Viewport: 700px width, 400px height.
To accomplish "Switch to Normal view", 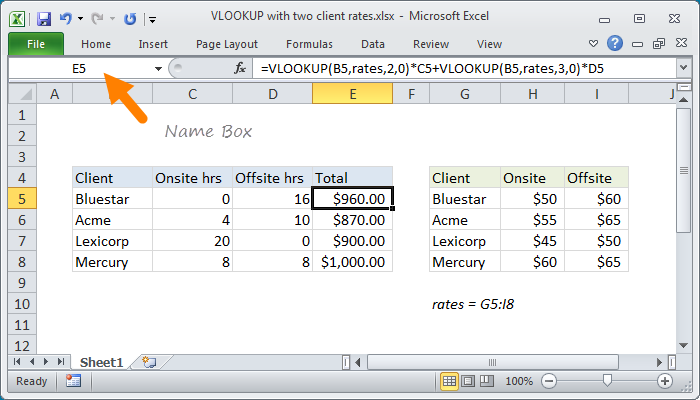I will 450,381.
